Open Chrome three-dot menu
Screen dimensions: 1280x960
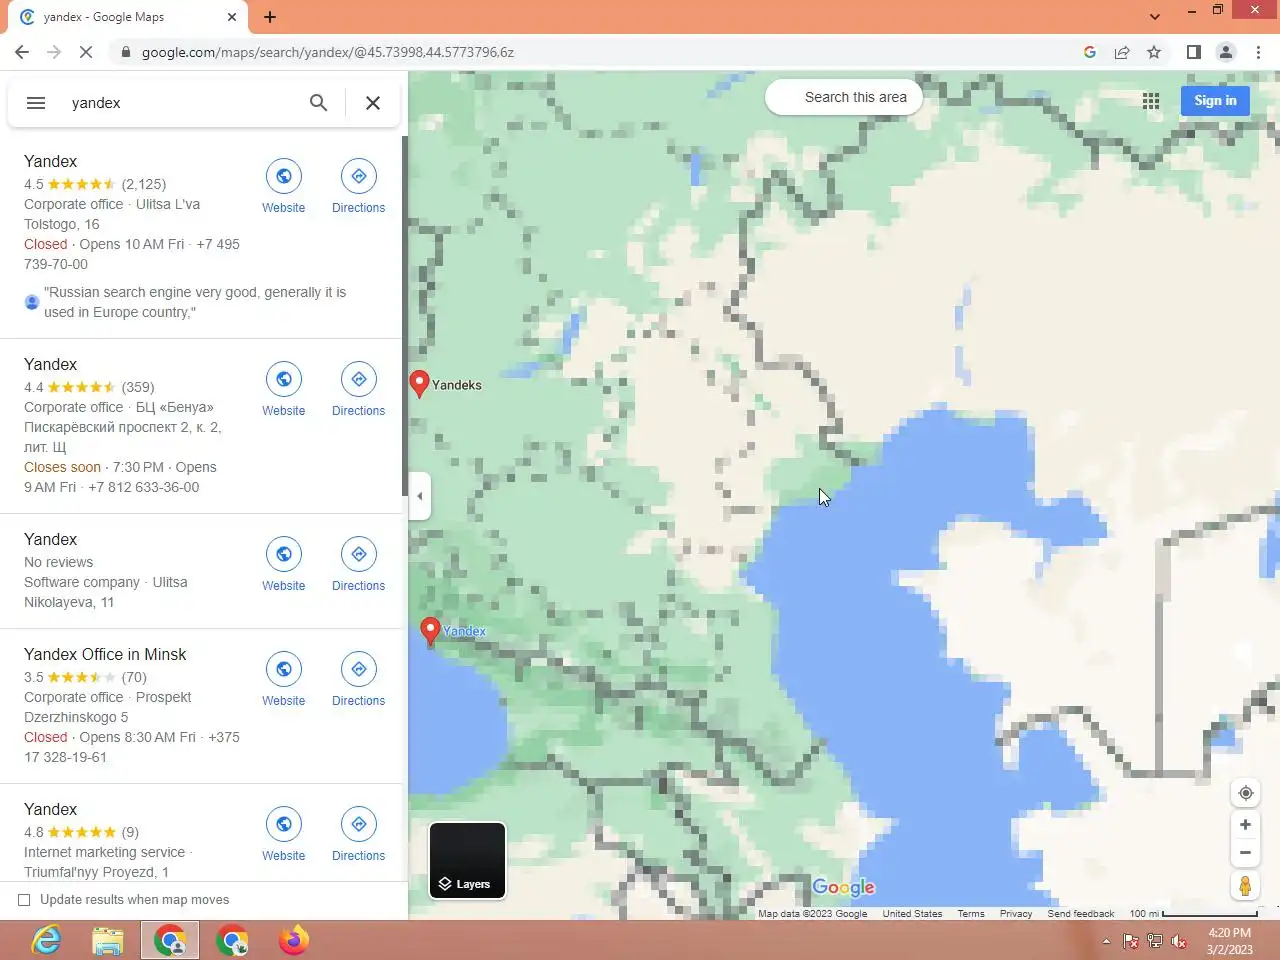[1258, 52]
